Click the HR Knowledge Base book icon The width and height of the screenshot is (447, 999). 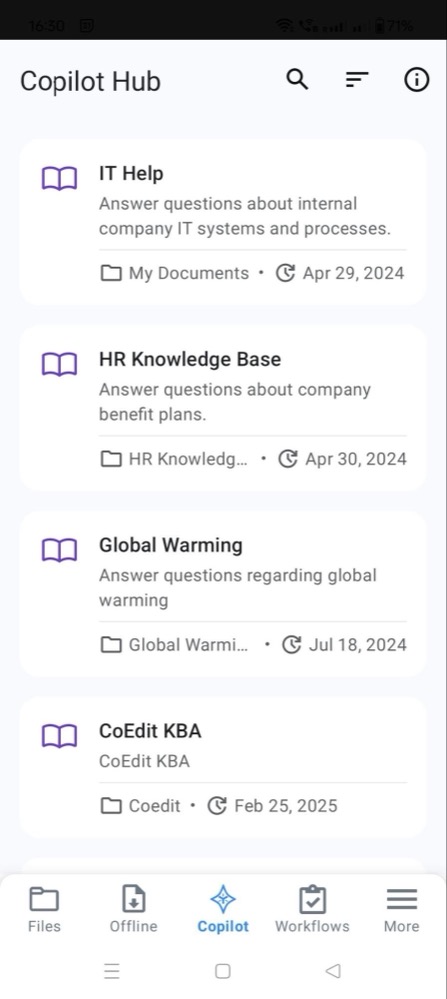[59, 365]
